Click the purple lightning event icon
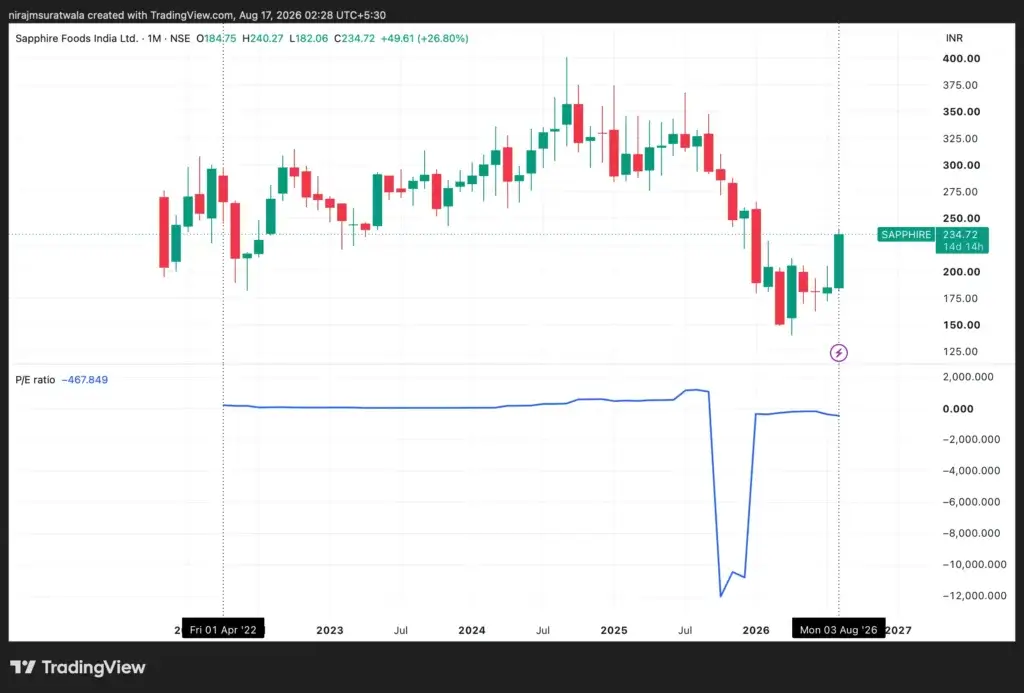Image resolution: width=1024 pixels, height=693 pixels. click(x=839, y=353)
